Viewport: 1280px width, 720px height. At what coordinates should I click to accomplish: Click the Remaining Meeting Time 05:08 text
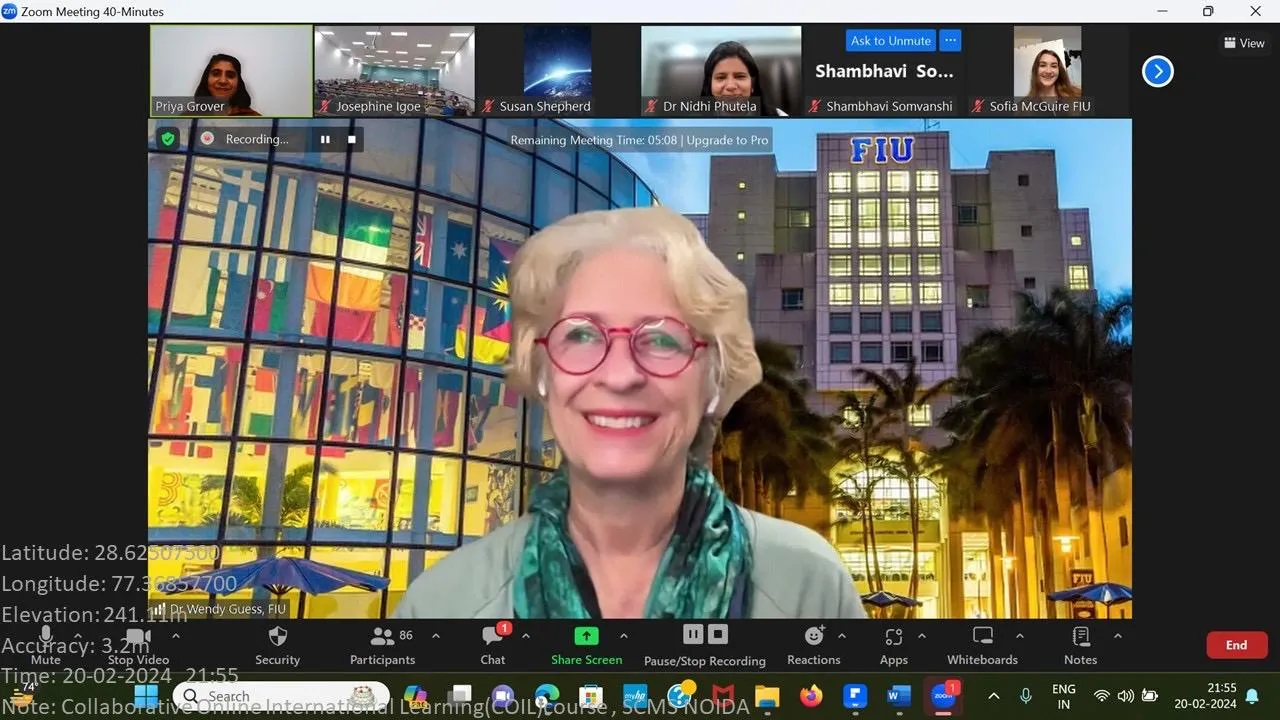594,140
